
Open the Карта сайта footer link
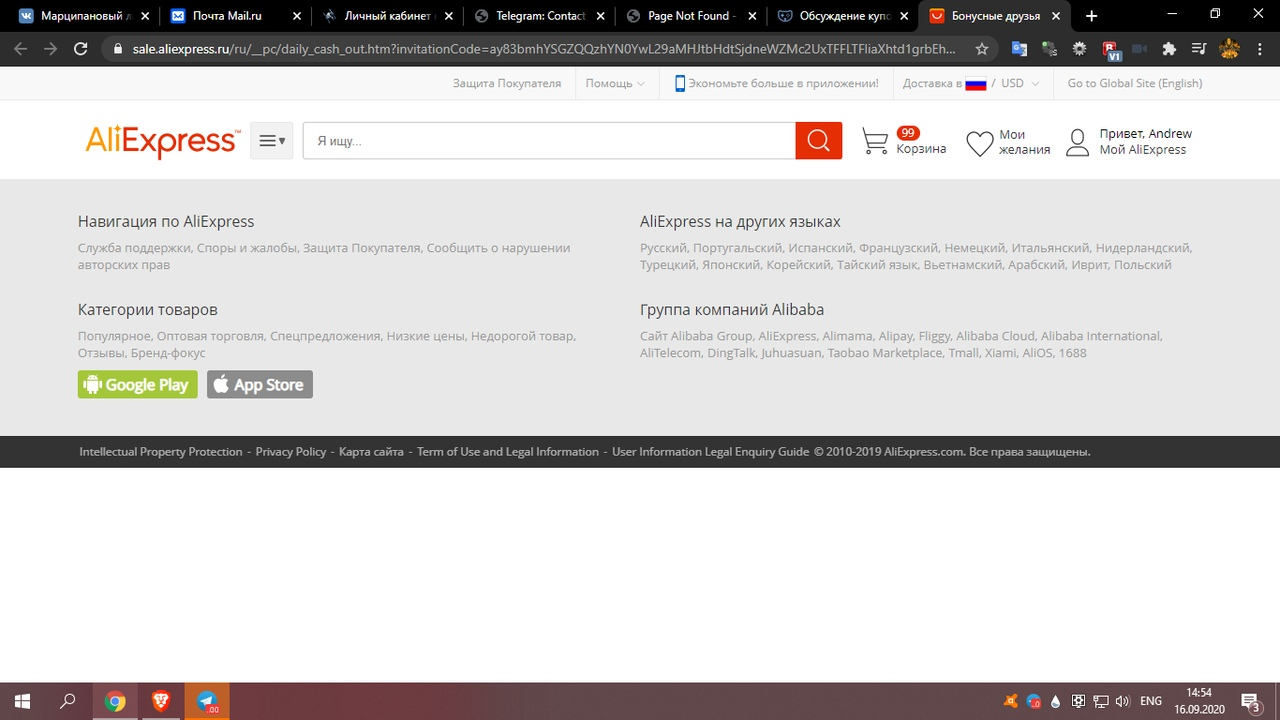(x=371, y=452)
